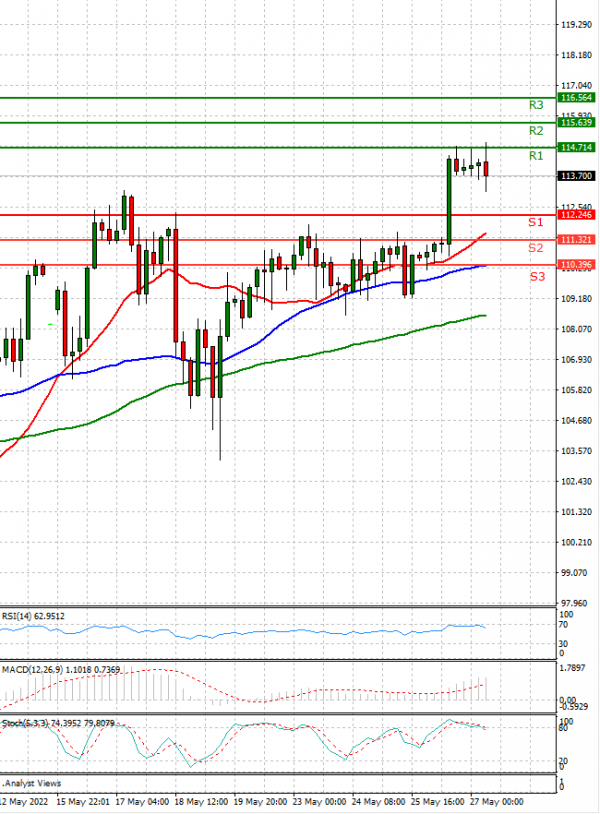This screenshot has height=814, width=600.
Task: Select the red S1 text marker
Action: point(536,222)
